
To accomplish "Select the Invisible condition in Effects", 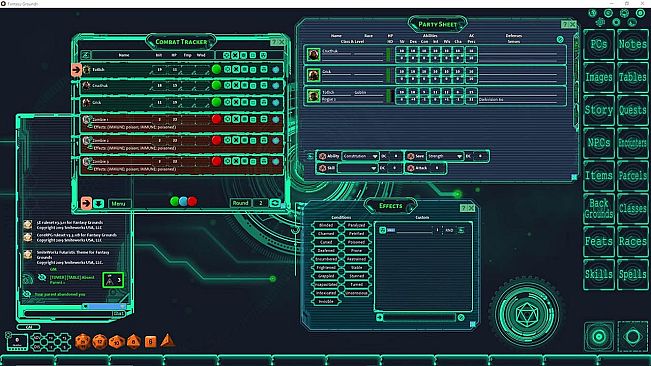I will [x=326, y=302].
